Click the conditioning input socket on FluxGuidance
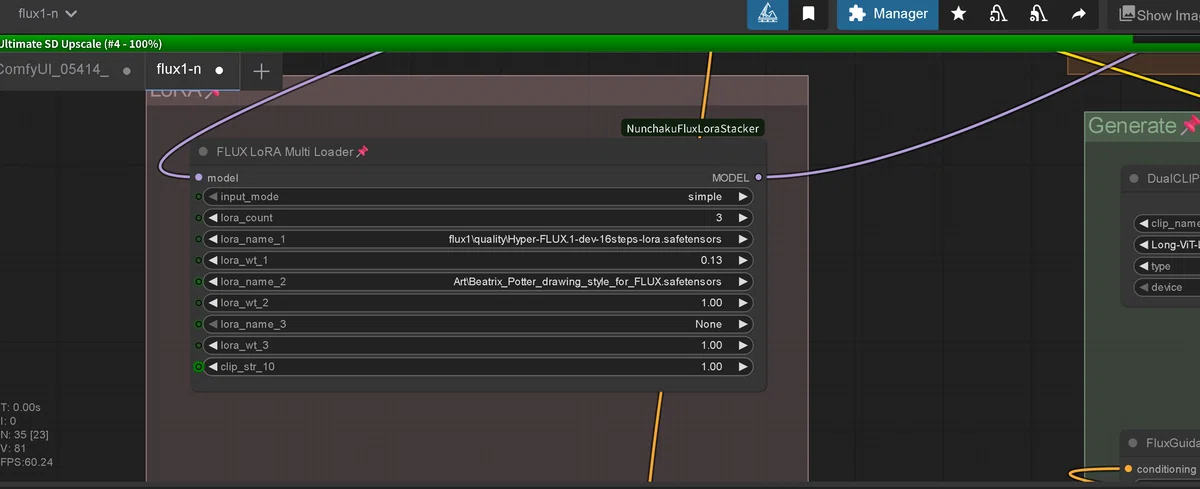The image size is (1200, 489). click(x=1129, y=469)
